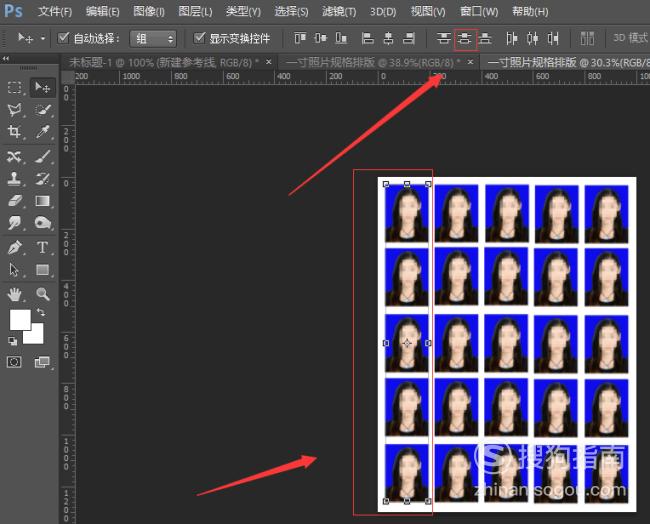Open the 文件(F) menu
This screenshot has width=650, height=524.
coord(55,12)
